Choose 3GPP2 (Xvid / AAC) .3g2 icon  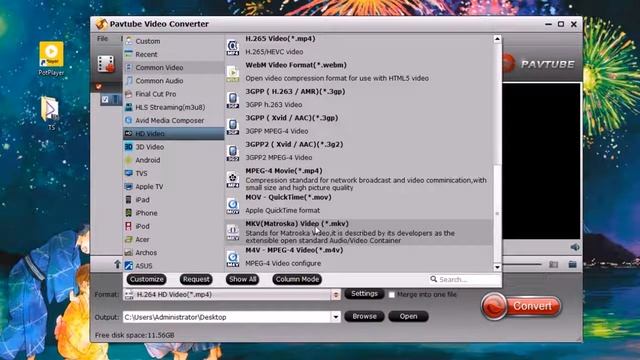pos(233,153)
